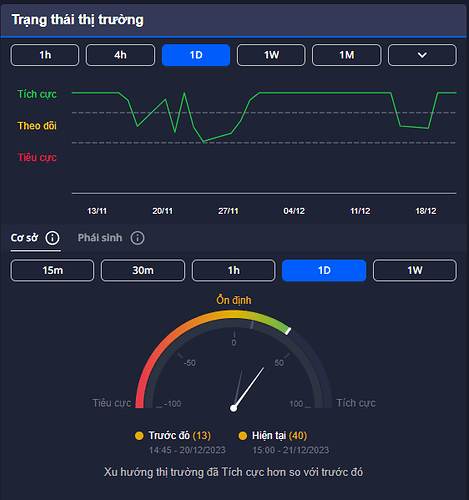Click the 15:00 - 21/12/2023 timestamp
The height and width of the screenshot is (500, 469).
(291, 450)
